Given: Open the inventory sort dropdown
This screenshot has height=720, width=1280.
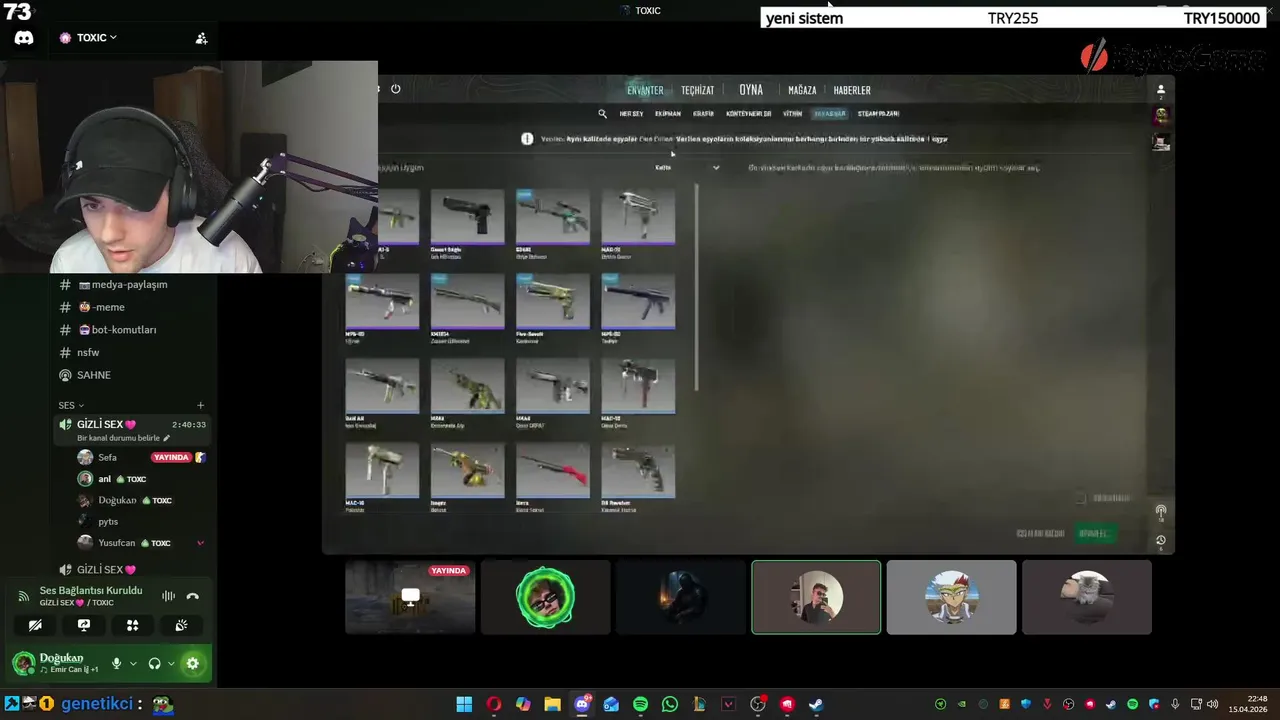Looking at the screenshot, I should click(x=687, y=167).
